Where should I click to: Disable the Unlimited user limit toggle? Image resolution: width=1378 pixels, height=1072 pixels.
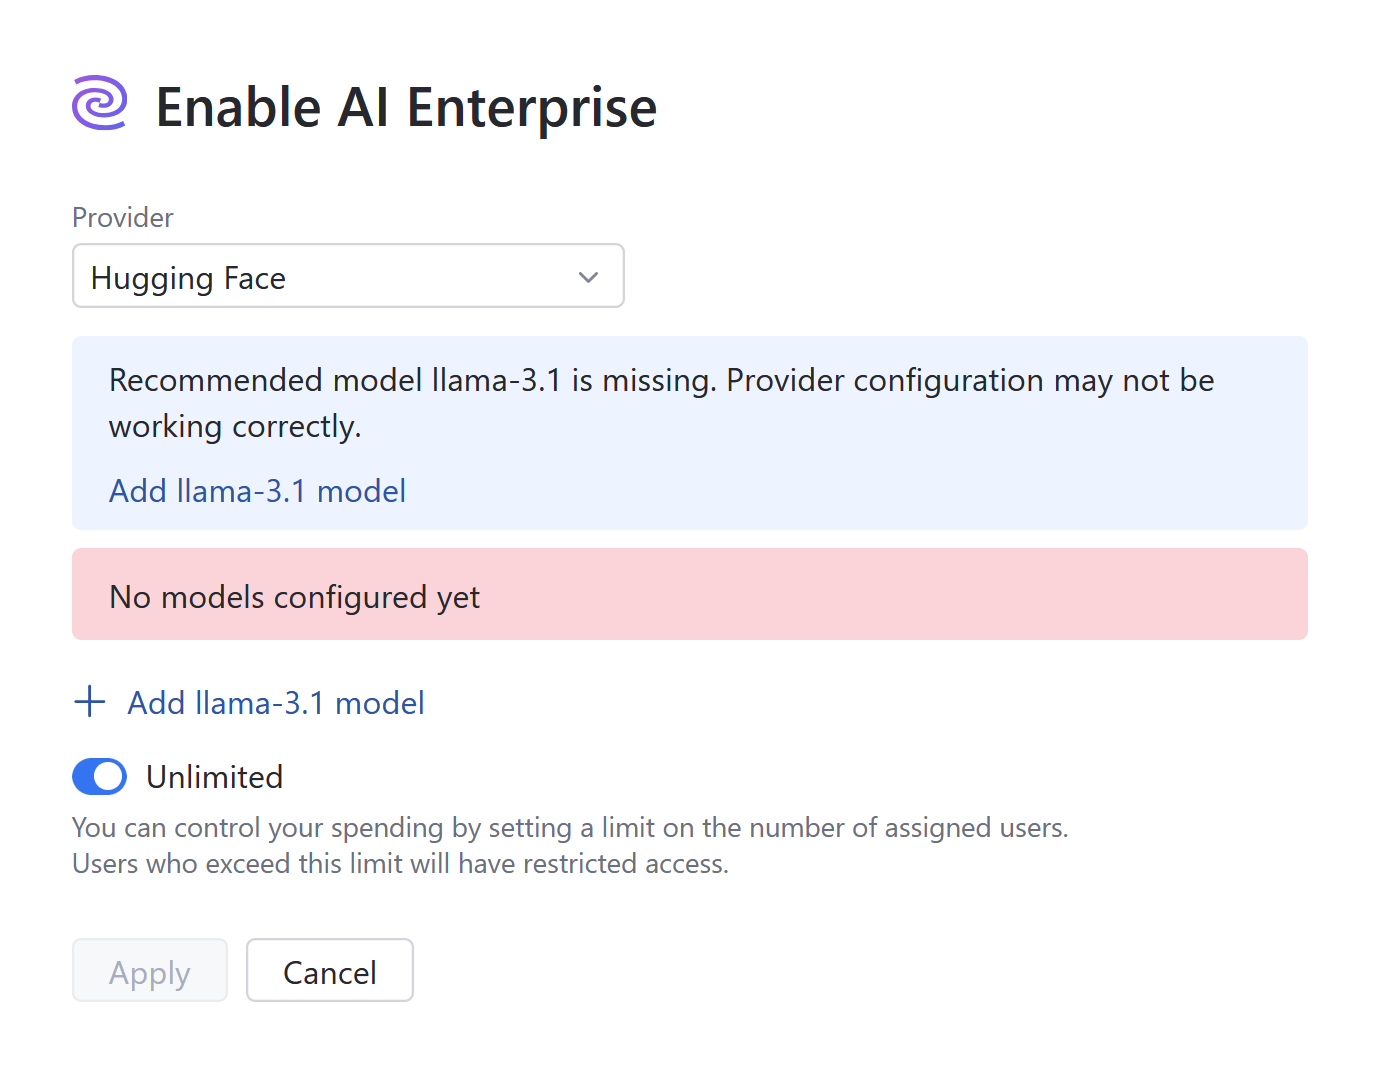99,777
